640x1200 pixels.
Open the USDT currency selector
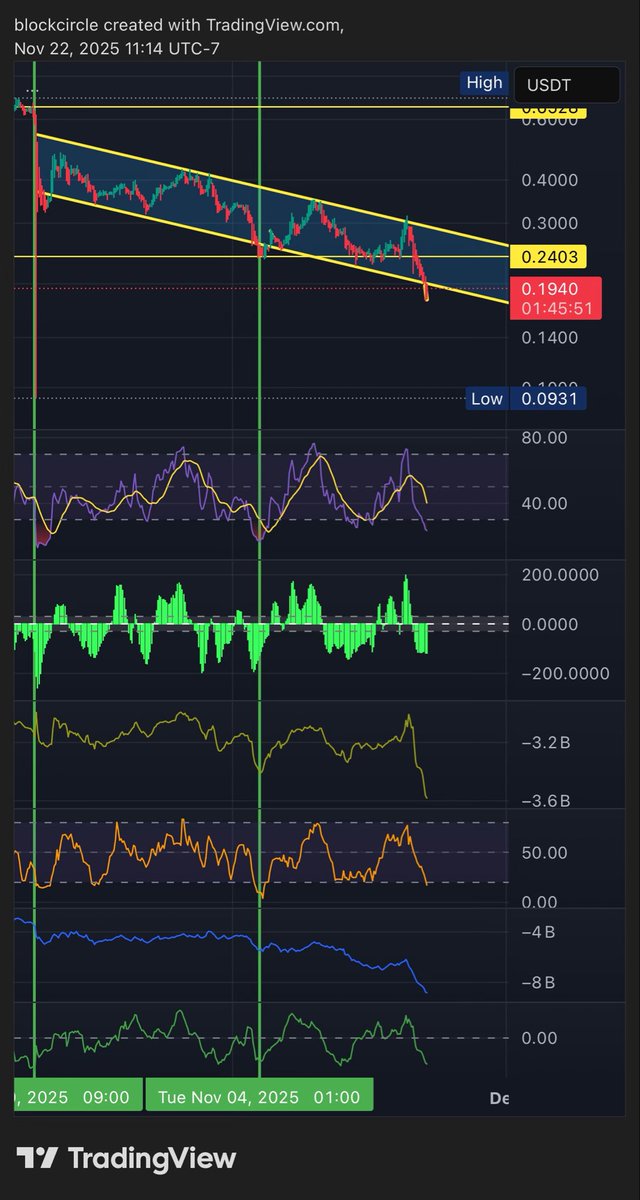coord(565,86)
